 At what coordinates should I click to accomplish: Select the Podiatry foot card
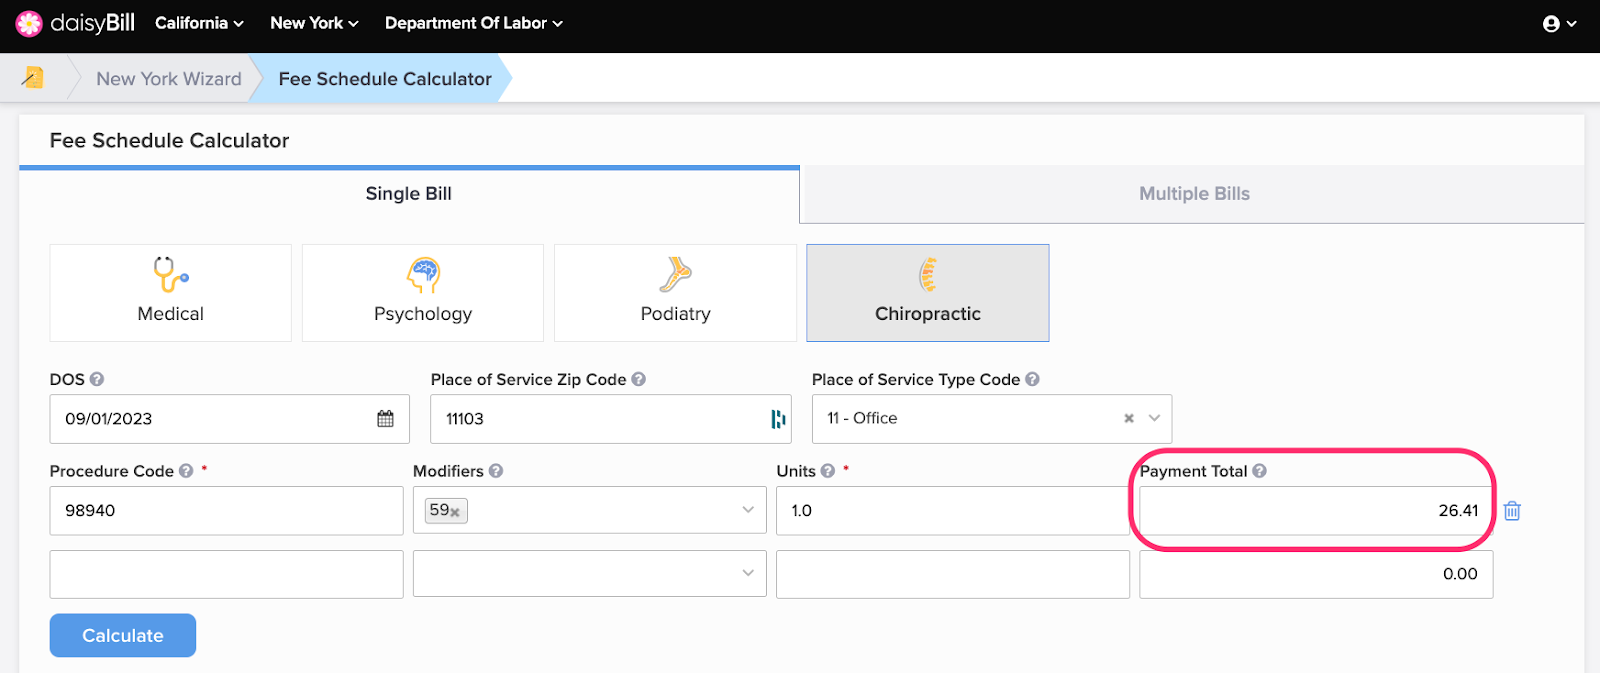675,293
